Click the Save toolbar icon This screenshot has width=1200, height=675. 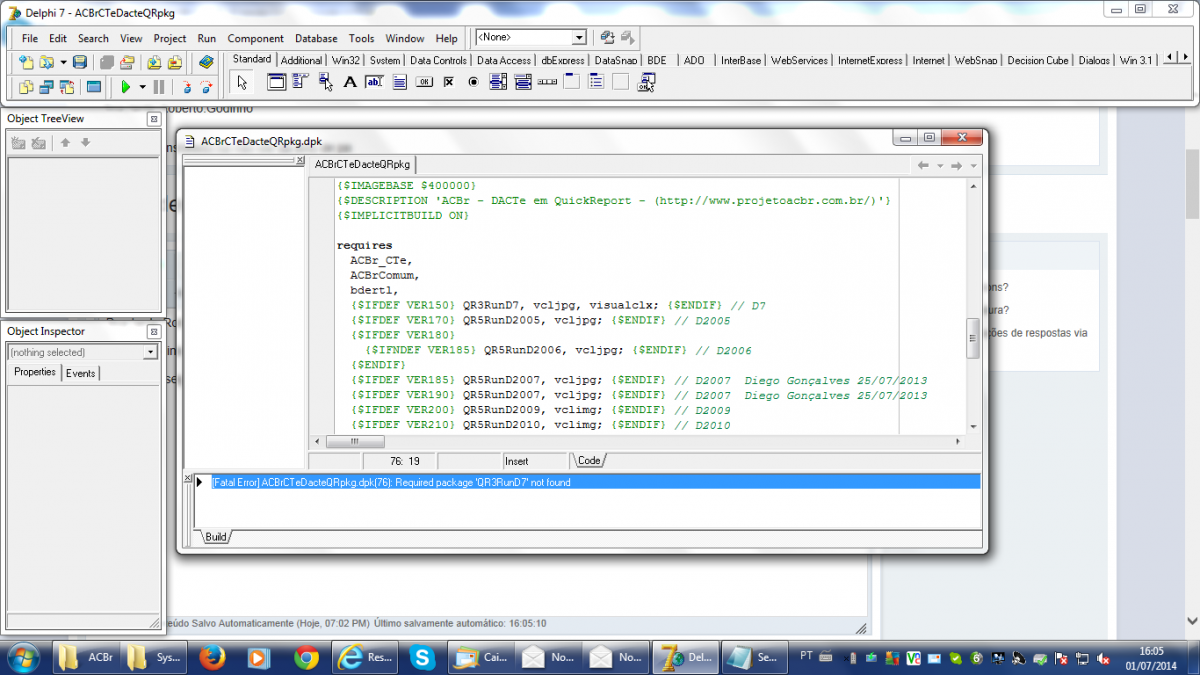point(80,62)
